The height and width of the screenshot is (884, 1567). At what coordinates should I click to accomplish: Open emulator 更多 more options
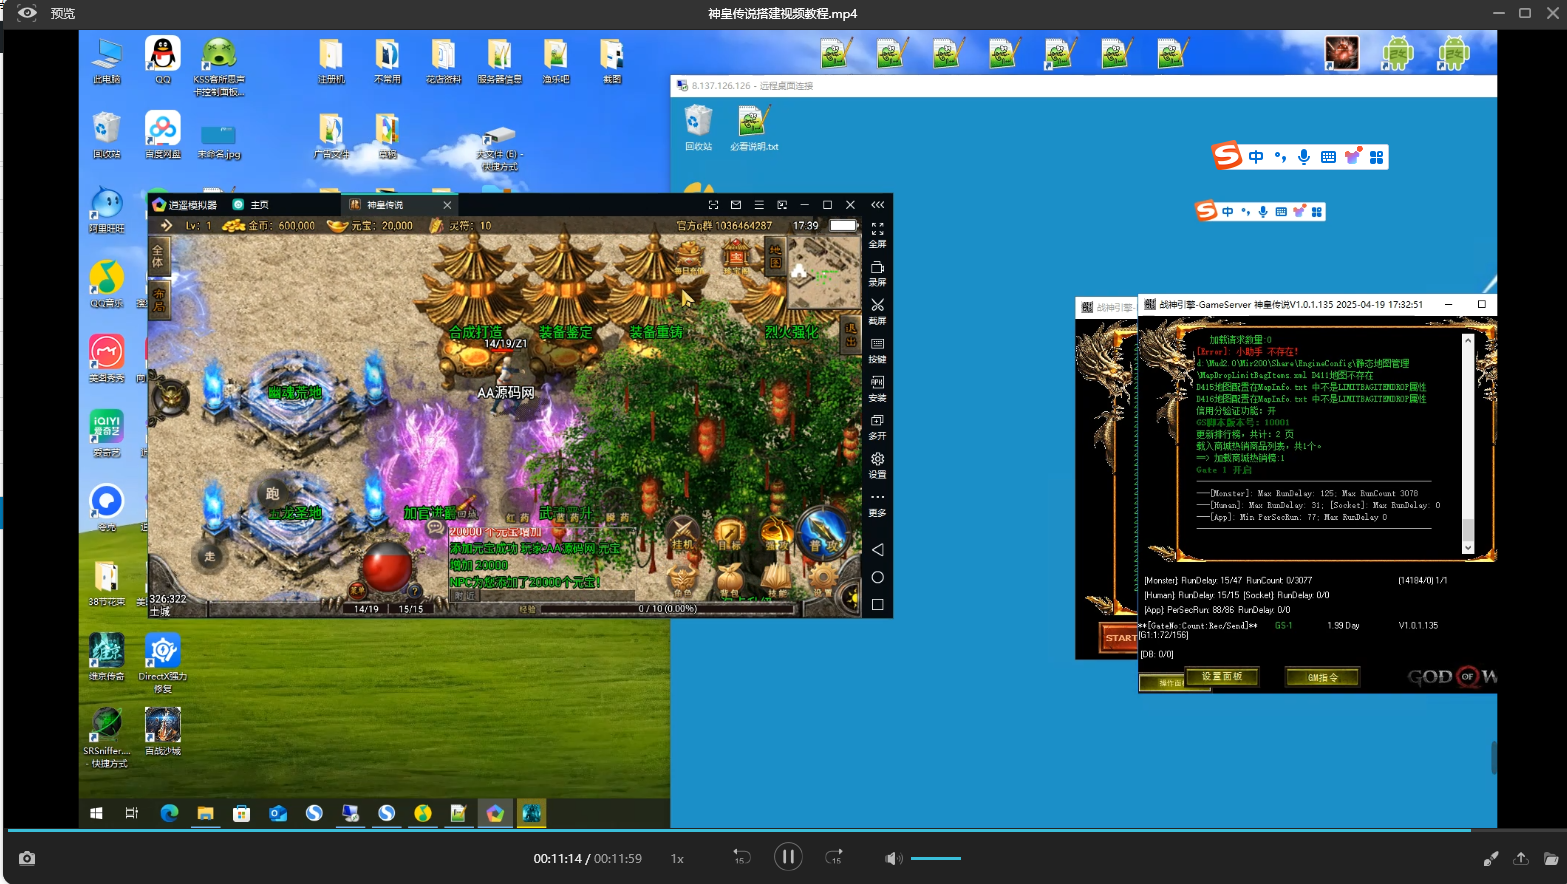[877, 503]
